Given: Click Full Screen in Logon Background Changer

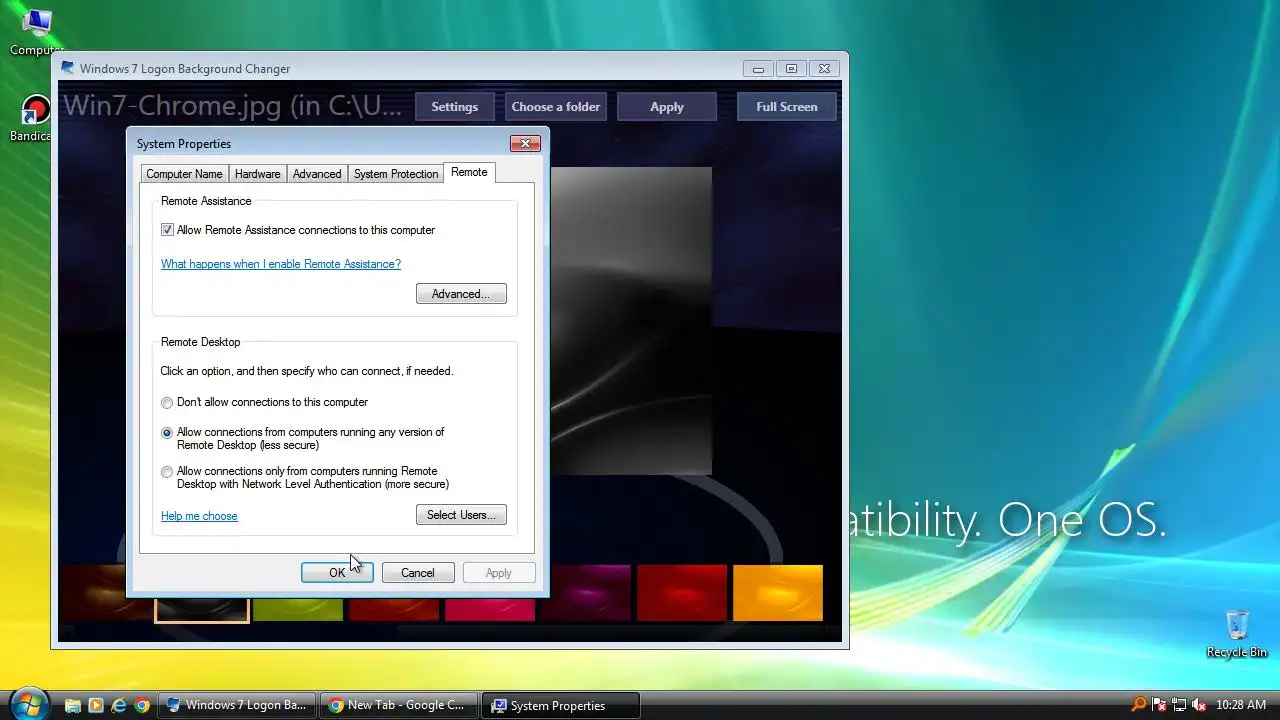Looking at the screenshot, I should [787, 107].
